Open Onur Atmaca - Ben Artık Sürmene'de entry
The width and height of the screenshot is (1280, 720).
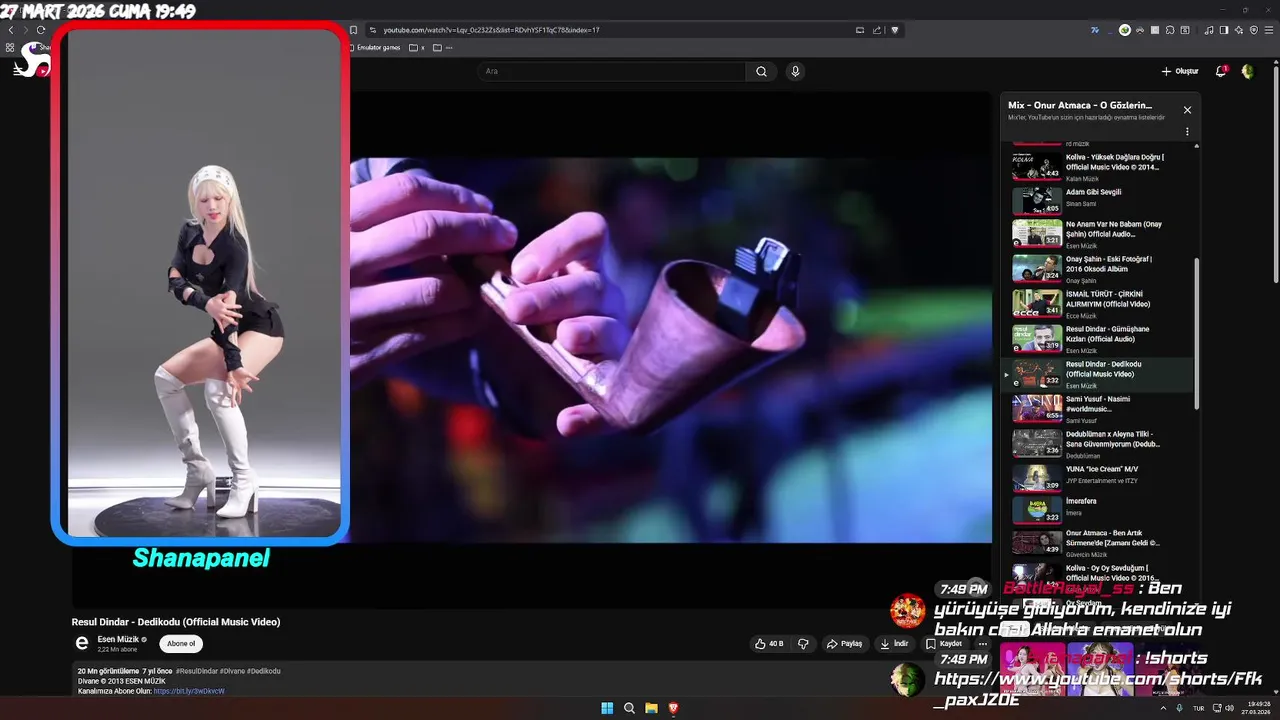click(x=1100, y=543)
